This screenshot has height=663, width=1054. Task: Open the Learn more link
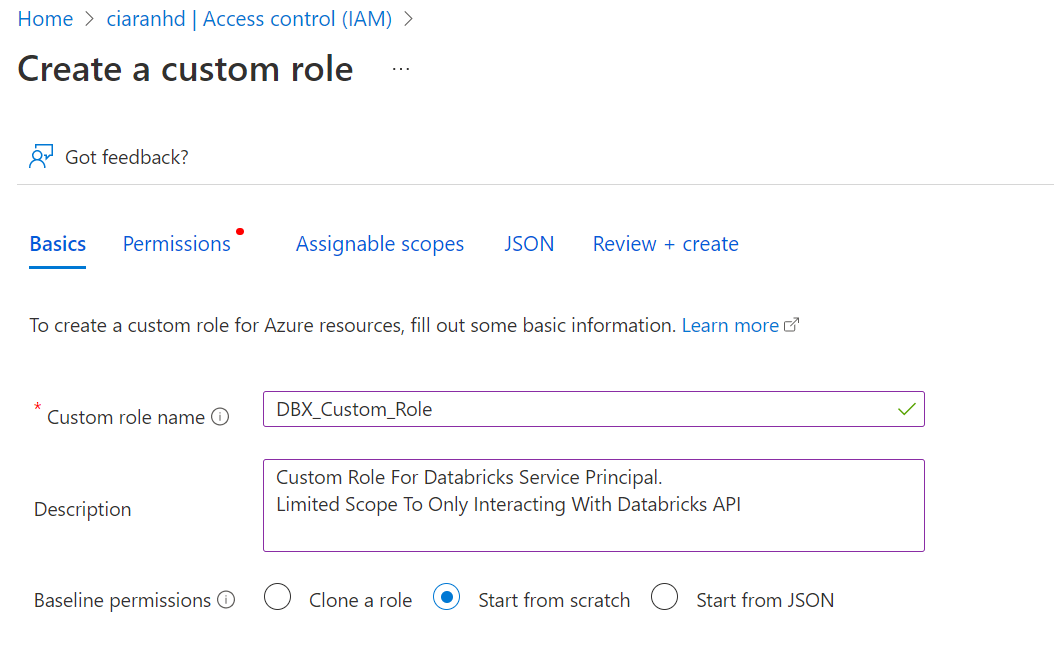730,325
